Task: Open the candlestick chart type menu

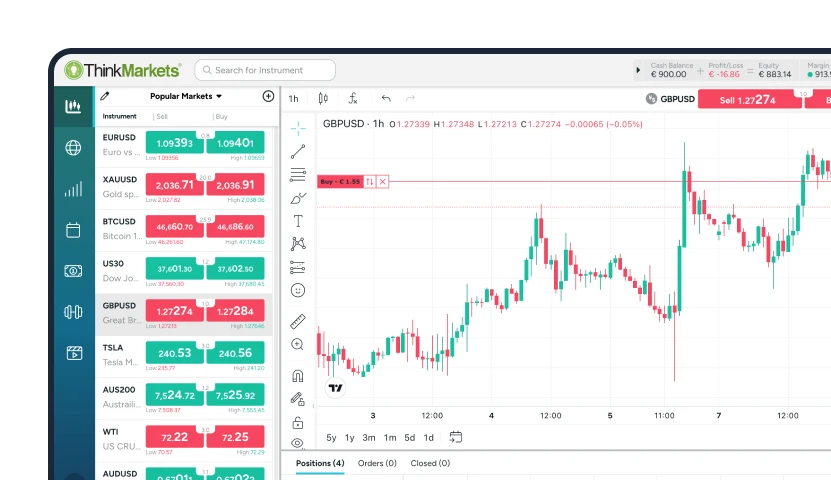Action: [x=323, y=98]
